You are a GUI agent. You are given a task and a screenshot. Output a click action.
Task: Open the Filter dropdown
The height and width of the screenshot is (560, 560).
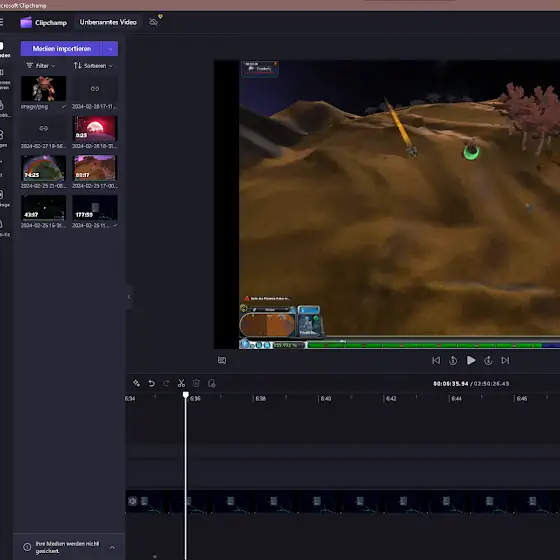41,66
